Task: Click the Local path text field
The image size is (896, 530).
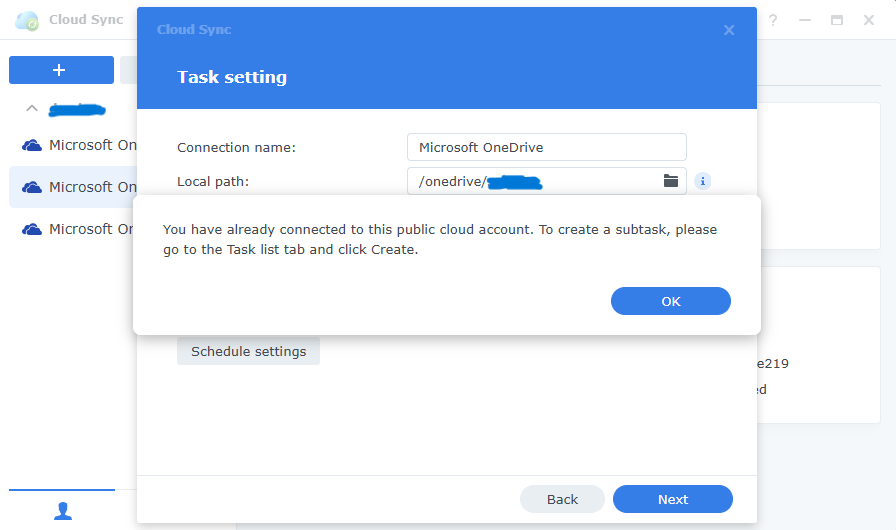Action: [x=533, y=181]
